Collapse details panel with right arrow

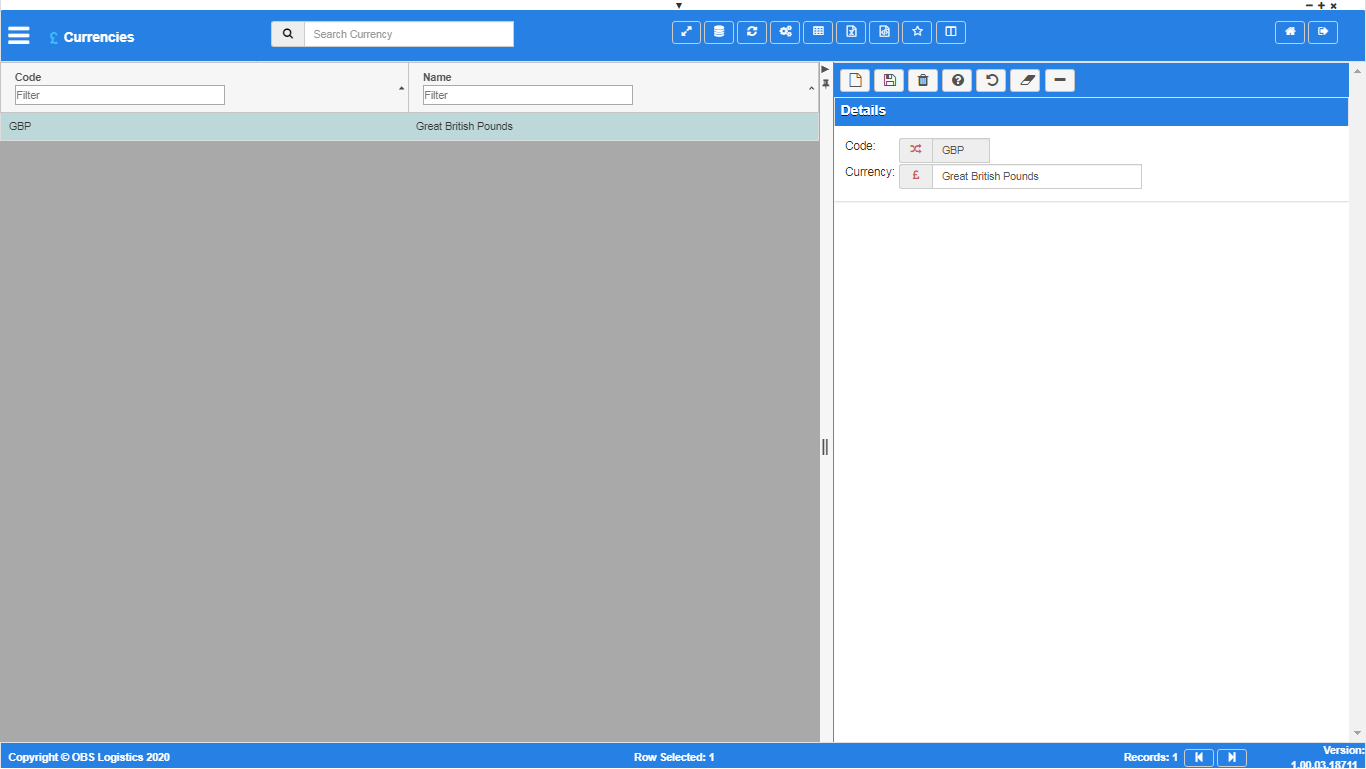826,69
